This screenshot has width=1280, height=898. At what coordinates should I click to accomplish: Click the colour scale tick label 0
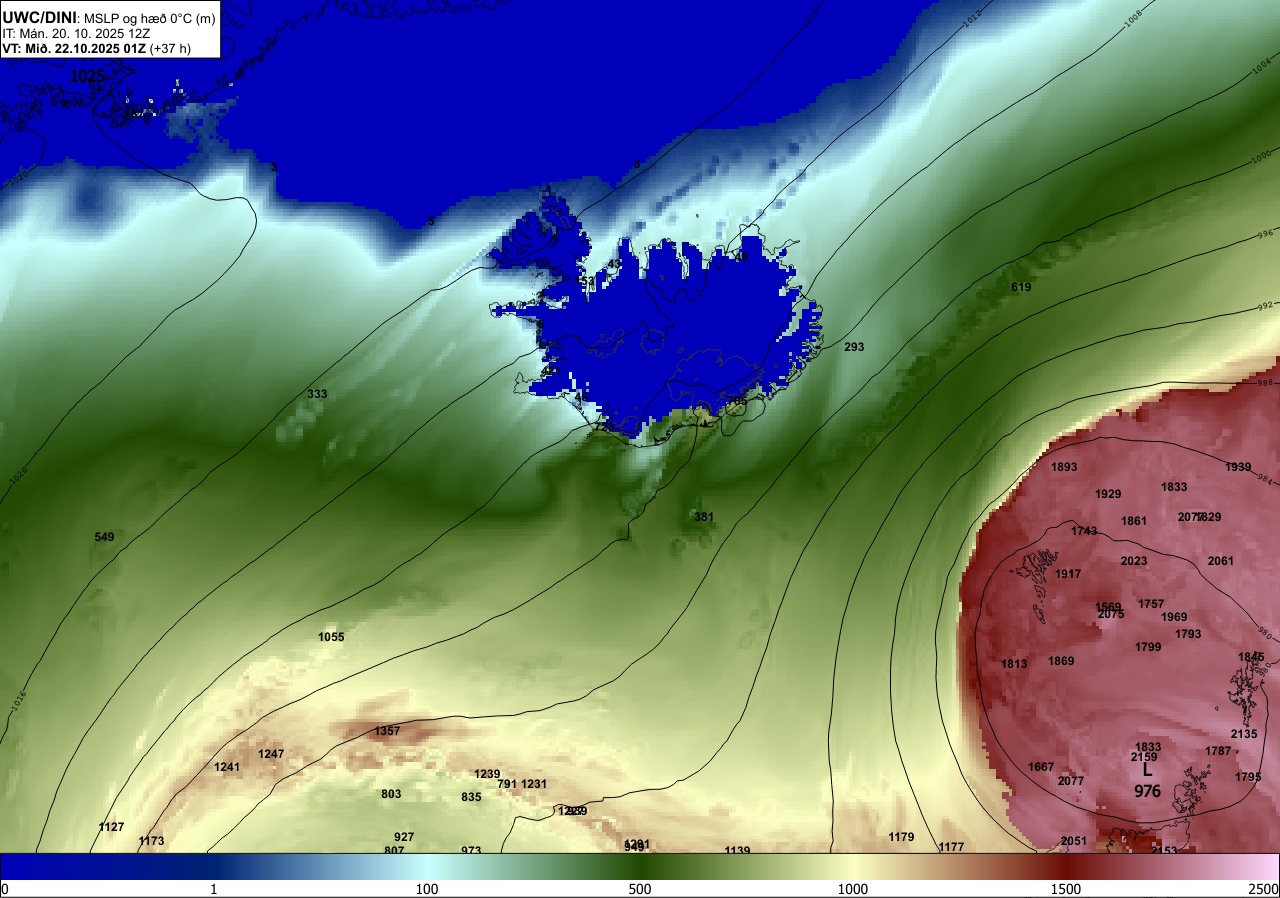click(4, 889)
